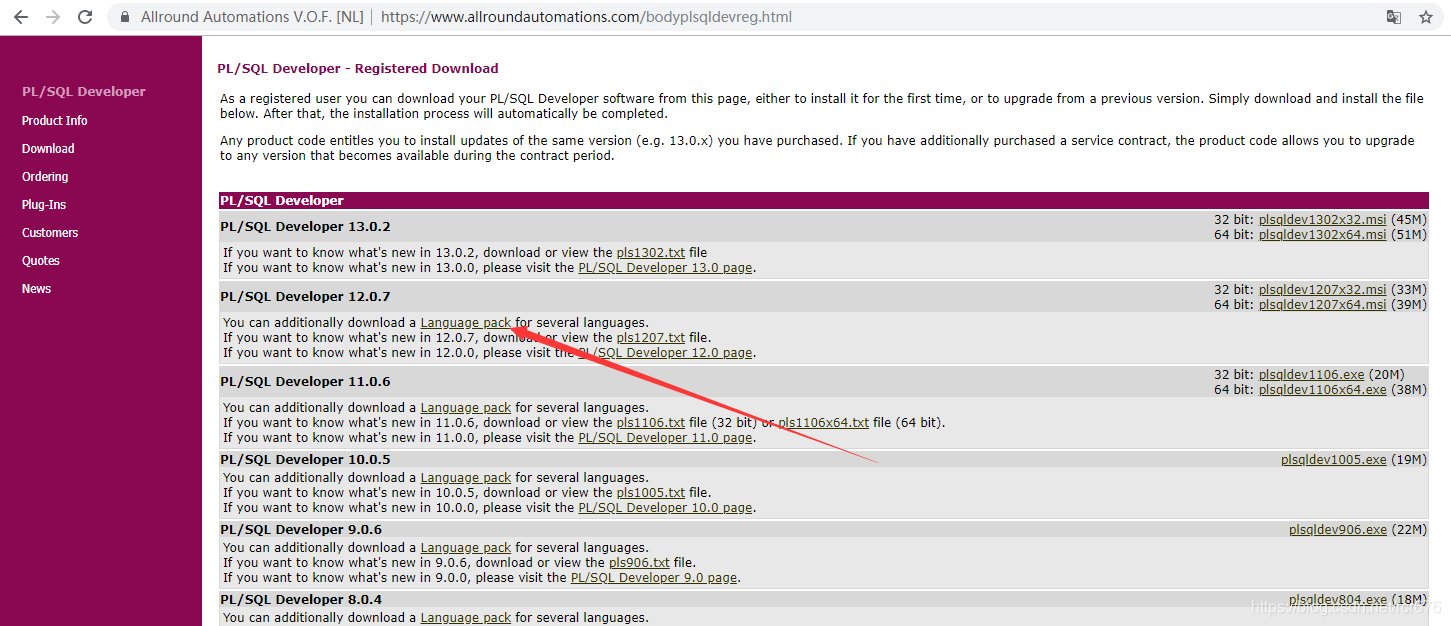The height and width of the screenshot is (626, 1451).
Task: Download plsqldev1302x32.msi installer
Action: (1322, 220)
